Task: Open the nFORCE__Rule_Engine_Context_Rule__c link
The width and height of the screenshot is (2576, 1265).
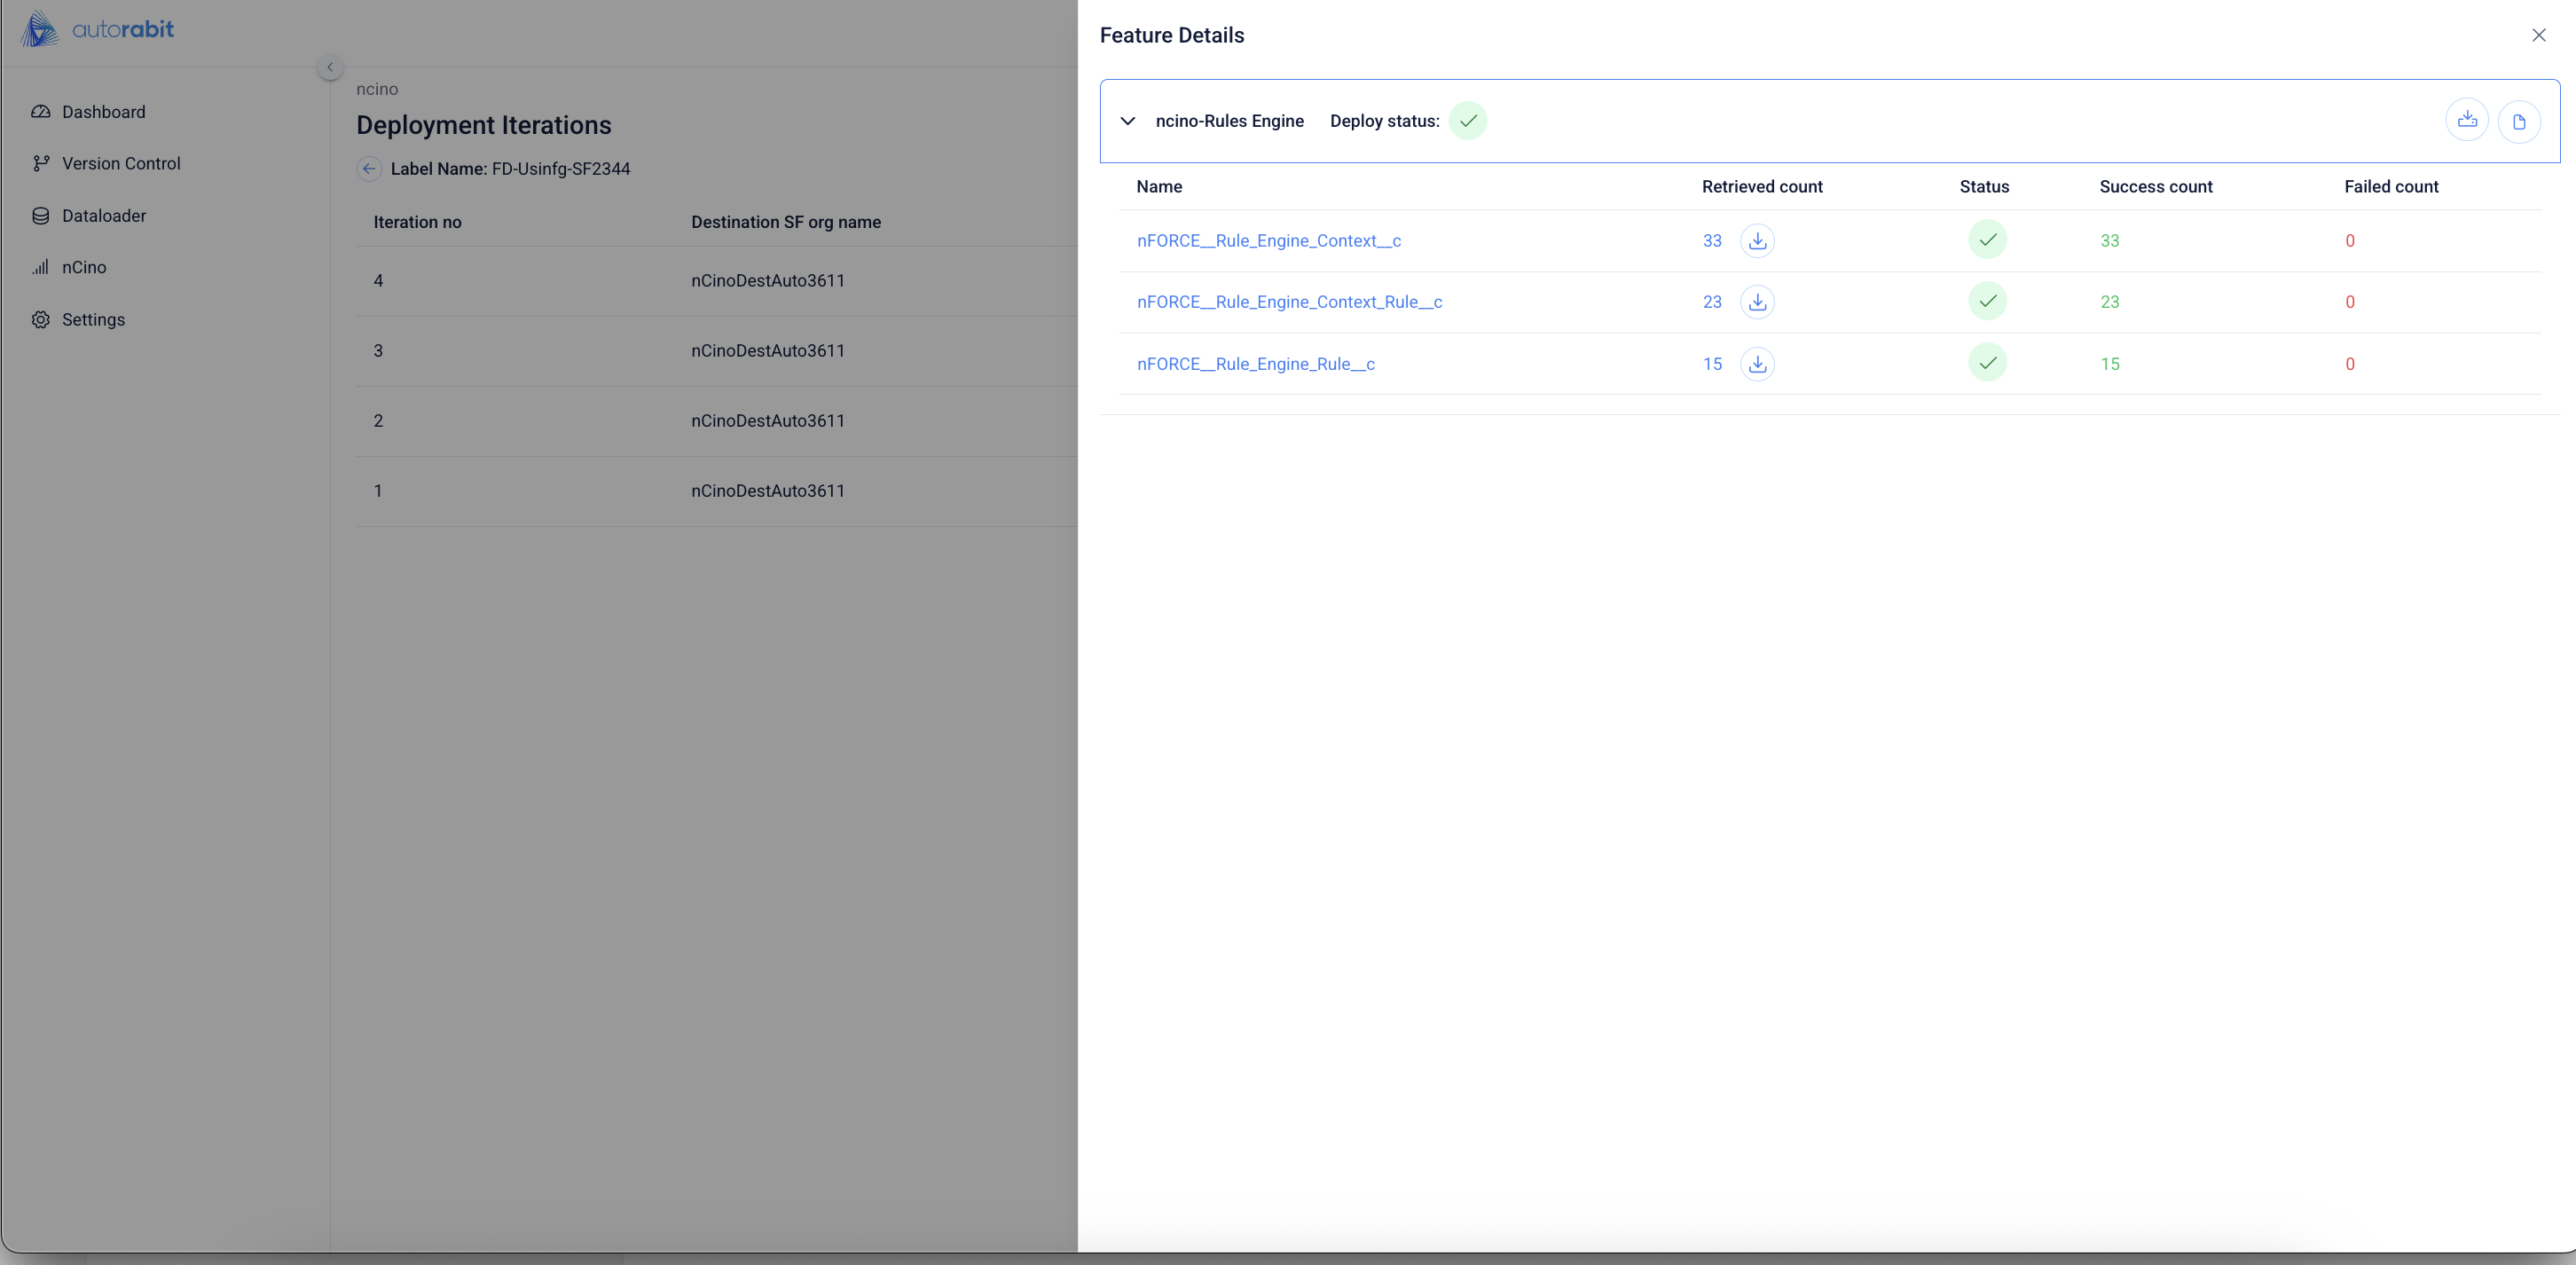Action: tap(1288, 302)
